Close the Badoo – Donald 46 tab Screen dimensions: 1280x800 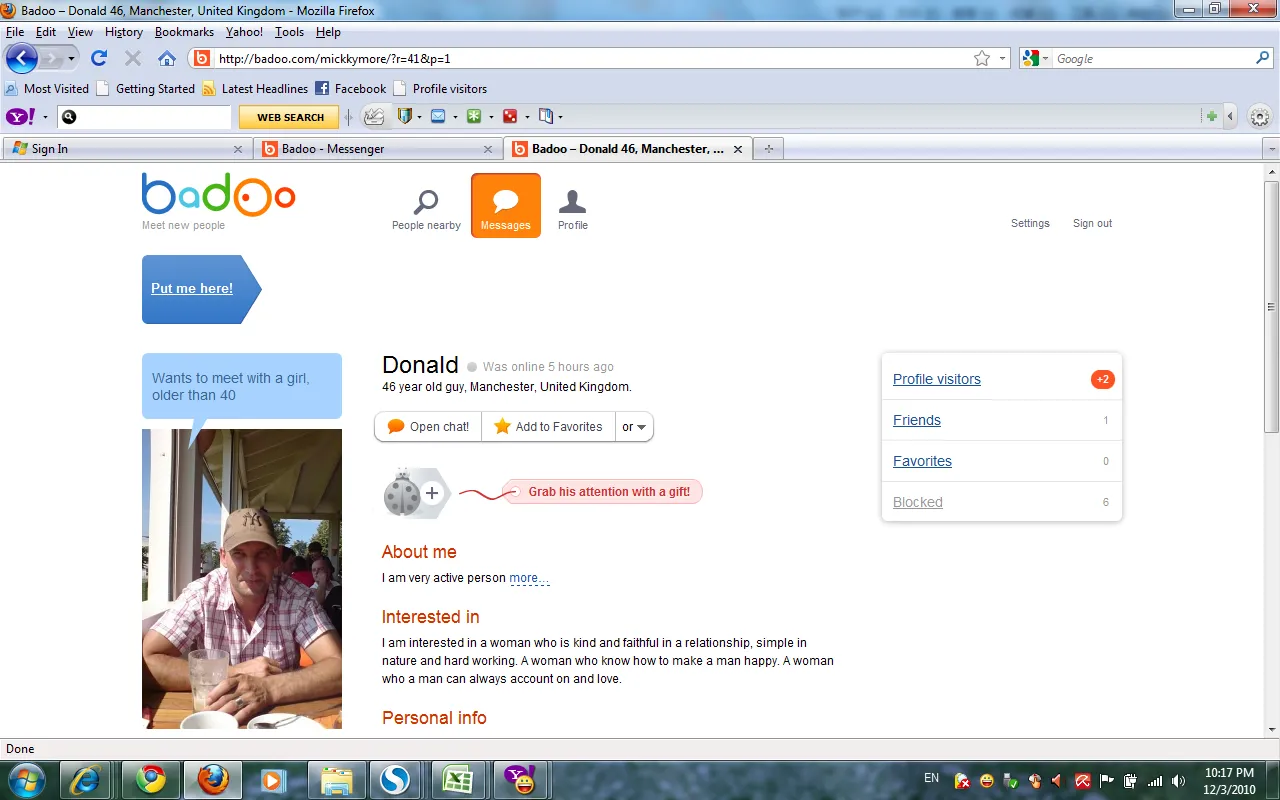pyautogui.click(x=738, y=149)
